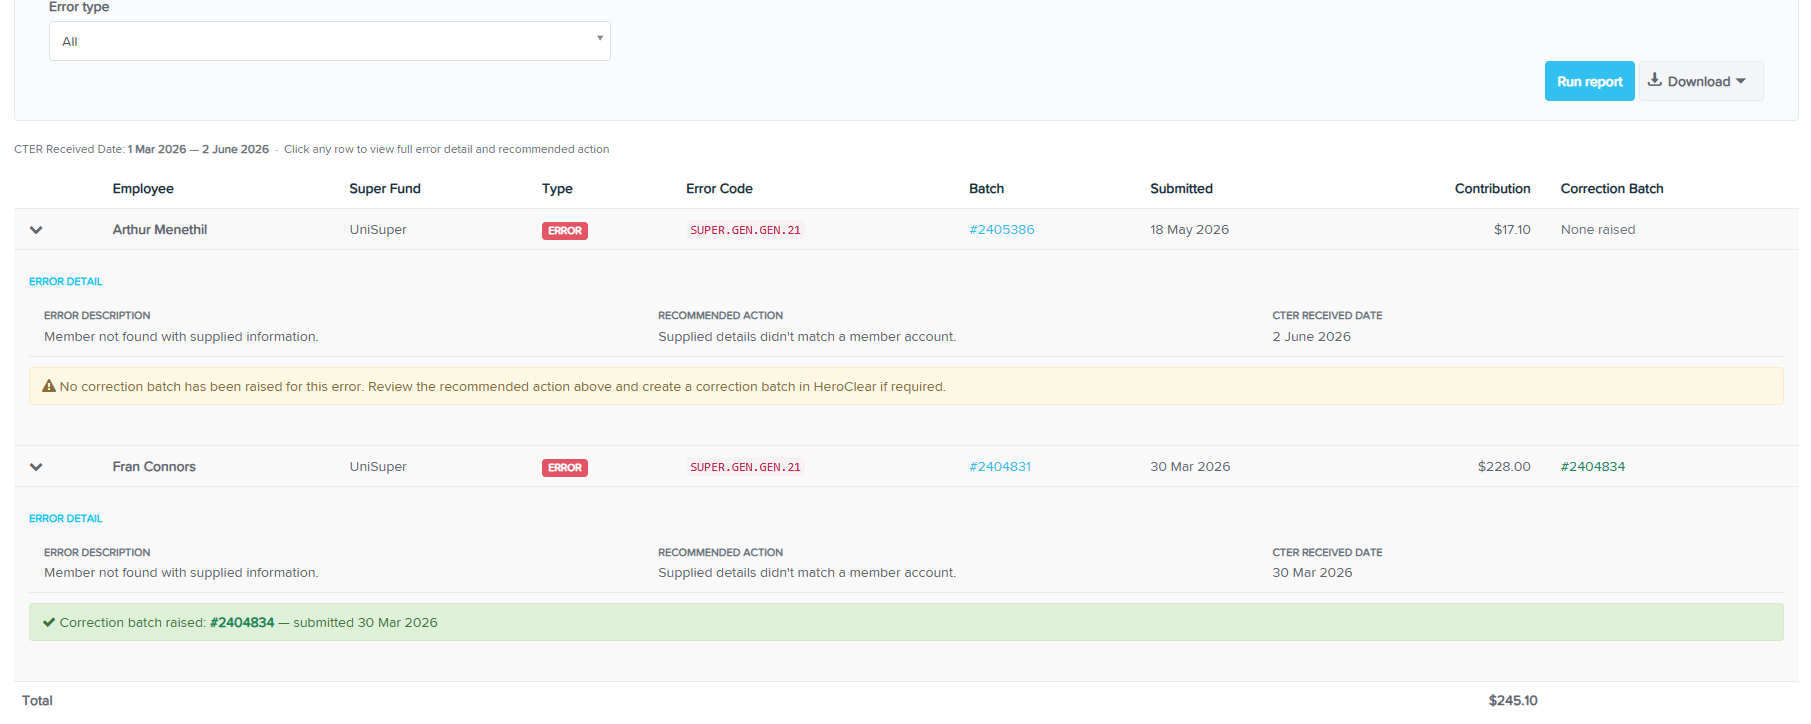Click UniSuper in the Arthur Menethil row
The image size is (1811, 724).
(x=378, y=230)
